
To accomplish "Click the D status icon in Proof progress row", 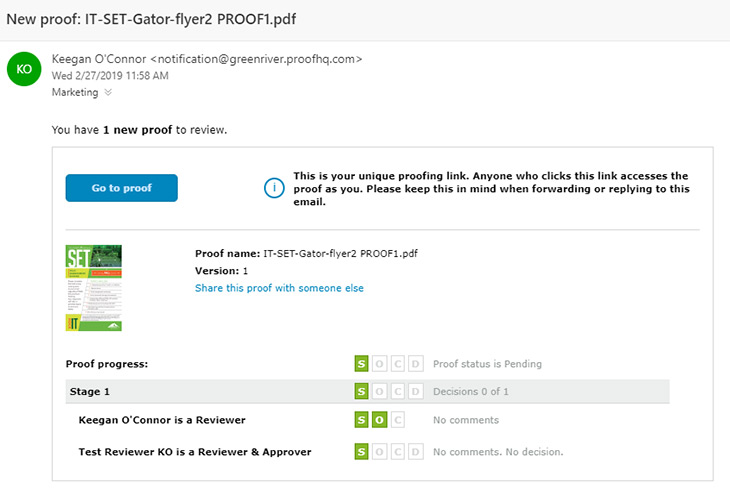I will pos(416,364).
